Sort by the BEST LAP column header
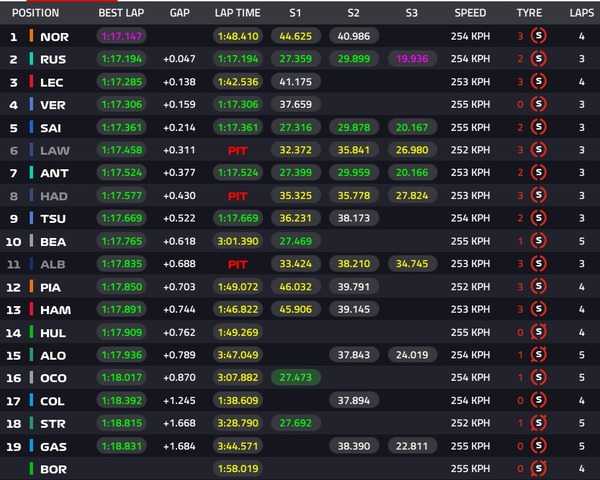The image size is (600, 480). pyautogui.click(x=120, y=13)
